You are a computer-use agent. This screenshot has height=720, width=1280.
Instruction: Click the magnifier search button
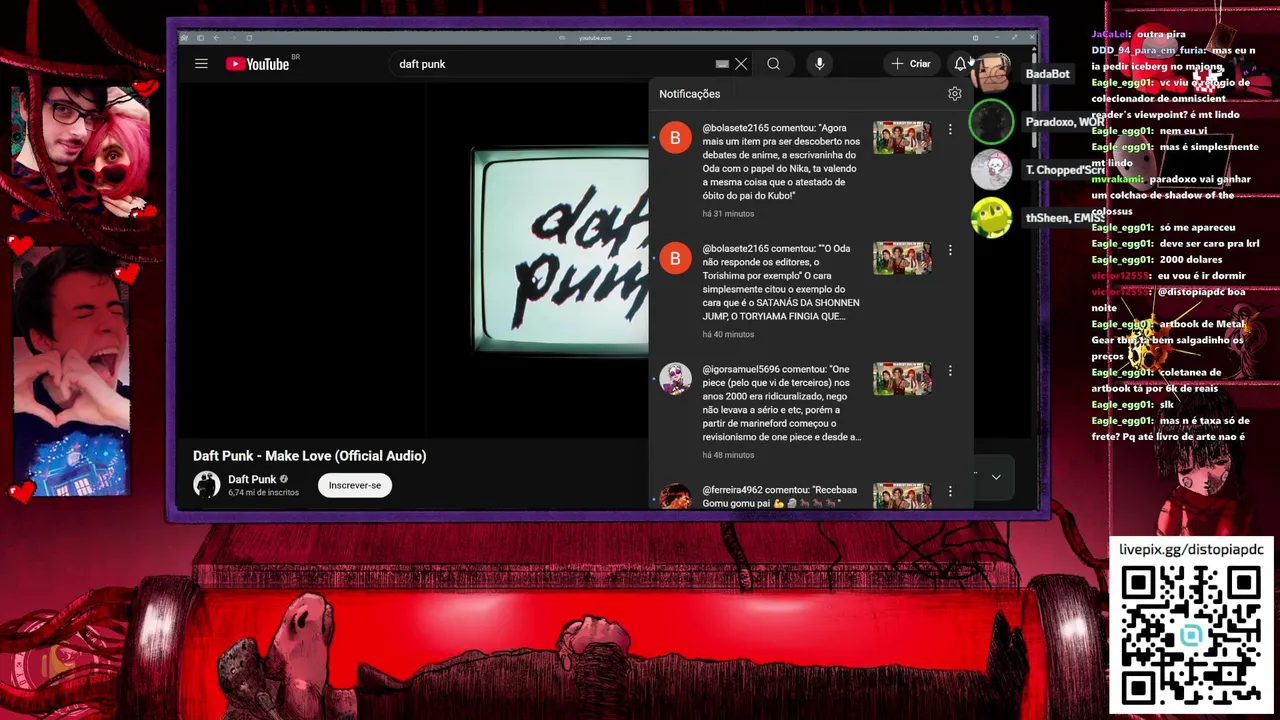tap(773, 64)
